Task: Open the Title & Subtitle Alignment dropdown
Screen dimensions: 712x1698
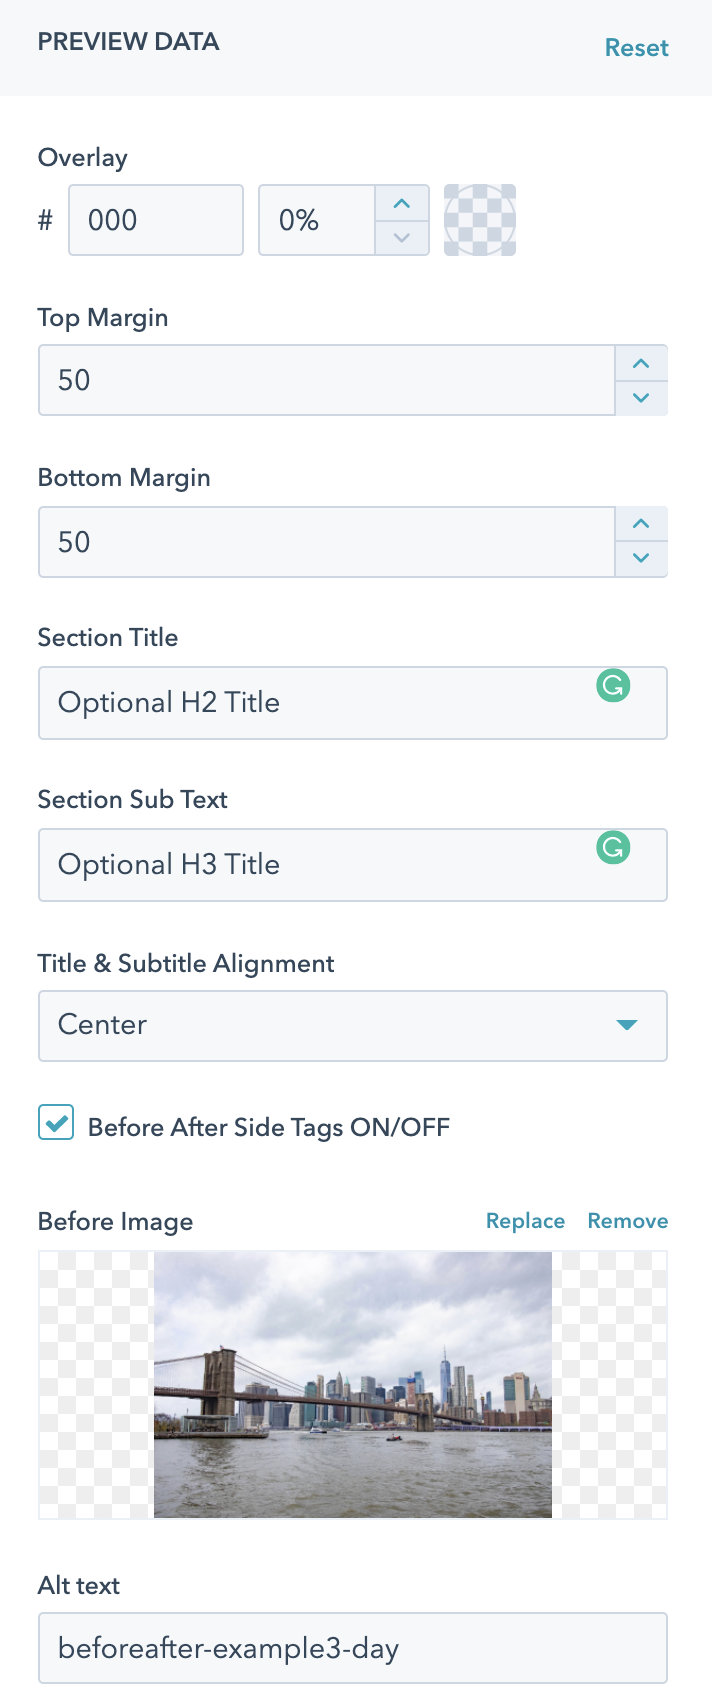Action: pos(352,1025)
